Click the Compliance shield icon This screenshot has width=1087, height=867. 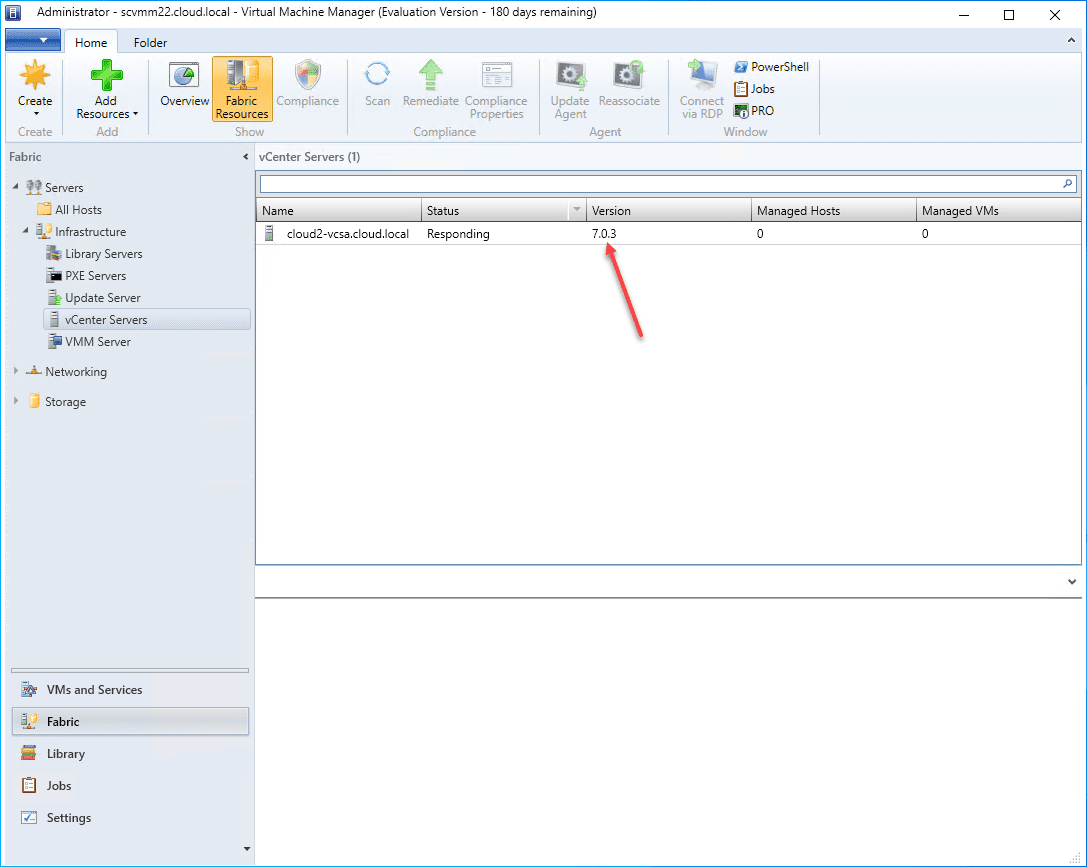[x=308, y=75]
